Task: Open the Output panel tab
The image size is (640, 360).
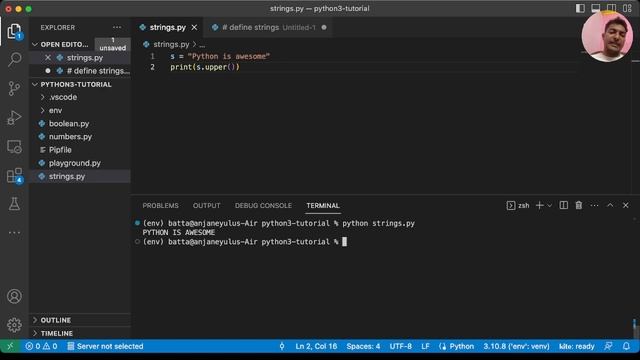Action: click(x=207, y=205)
